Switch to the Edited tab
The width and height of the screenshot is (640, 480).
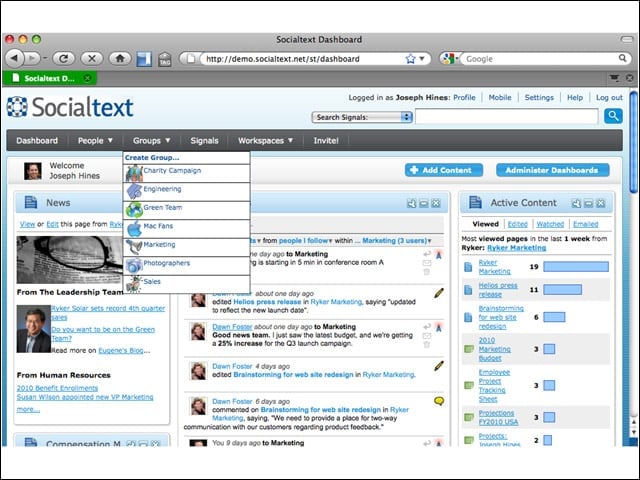[518, 224]
